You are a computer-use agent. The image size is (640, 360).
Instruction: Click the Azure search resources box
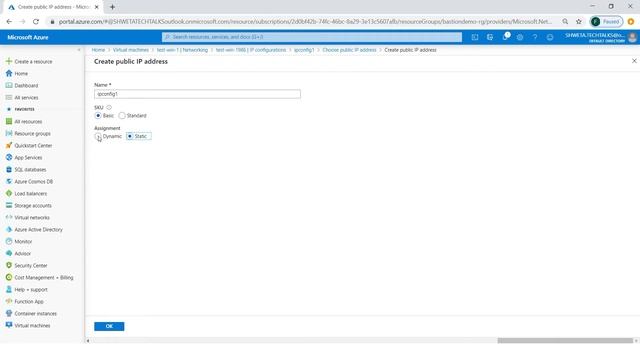click(x=312, y=37)
